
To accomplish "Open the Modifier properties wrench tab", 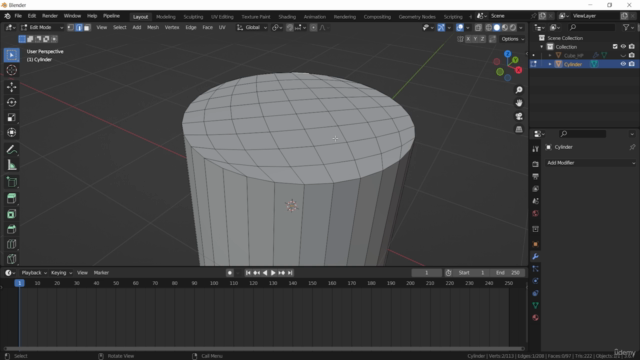I will tap(535, 256).
